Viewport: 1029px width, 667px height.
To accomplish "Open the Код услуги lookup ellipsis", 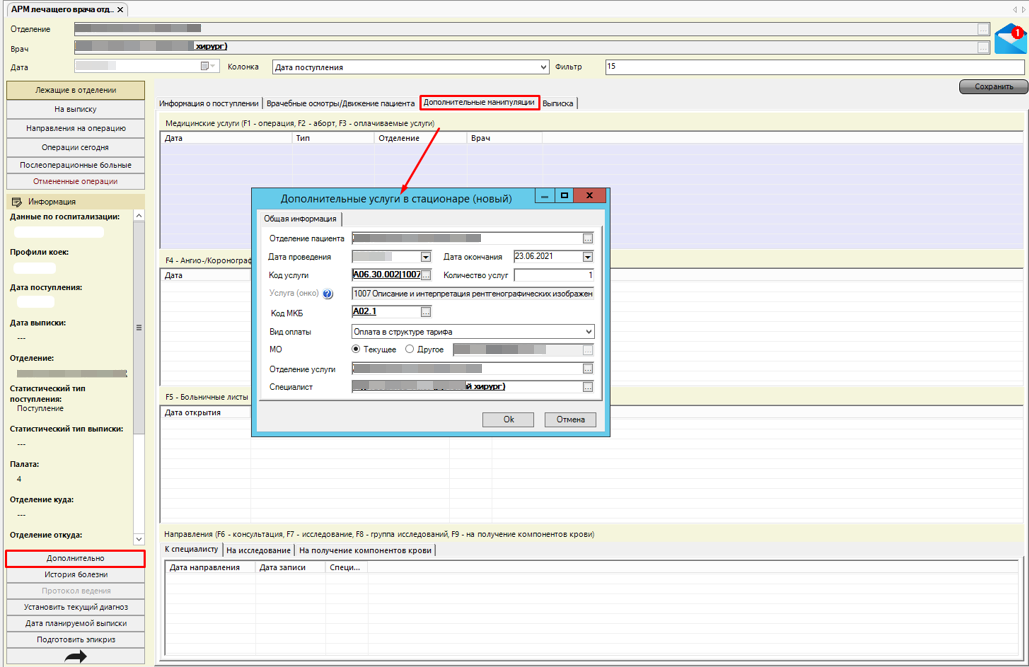I will [426, 274].
